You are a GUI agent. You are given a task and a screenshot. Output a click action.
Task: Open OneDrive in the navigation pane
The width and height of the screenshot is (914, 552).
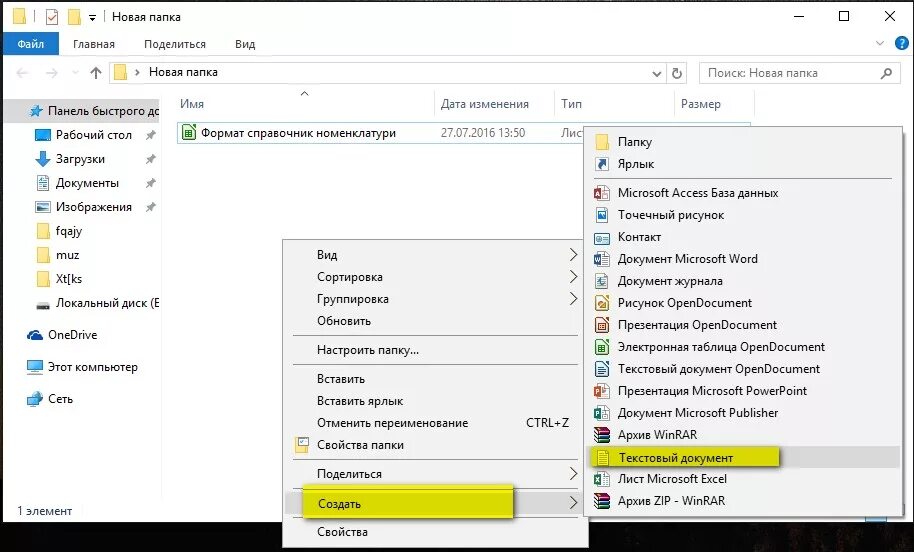(72, 335)
